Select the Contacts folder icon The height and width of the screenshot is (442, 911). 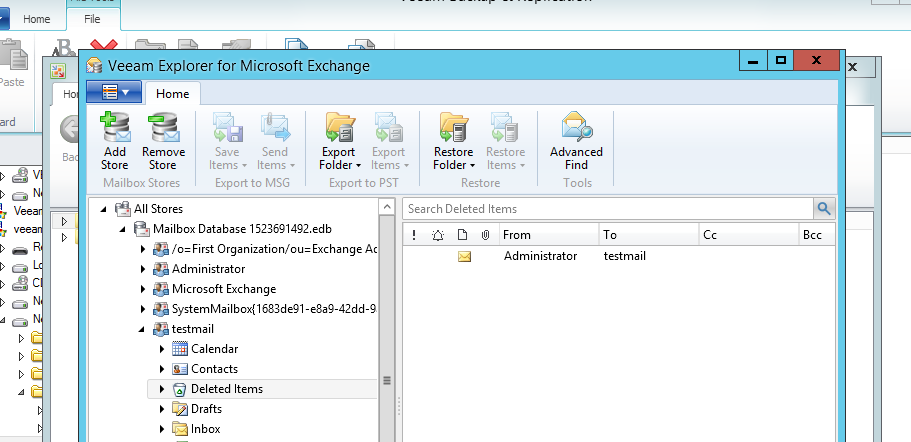coord(180,369)
